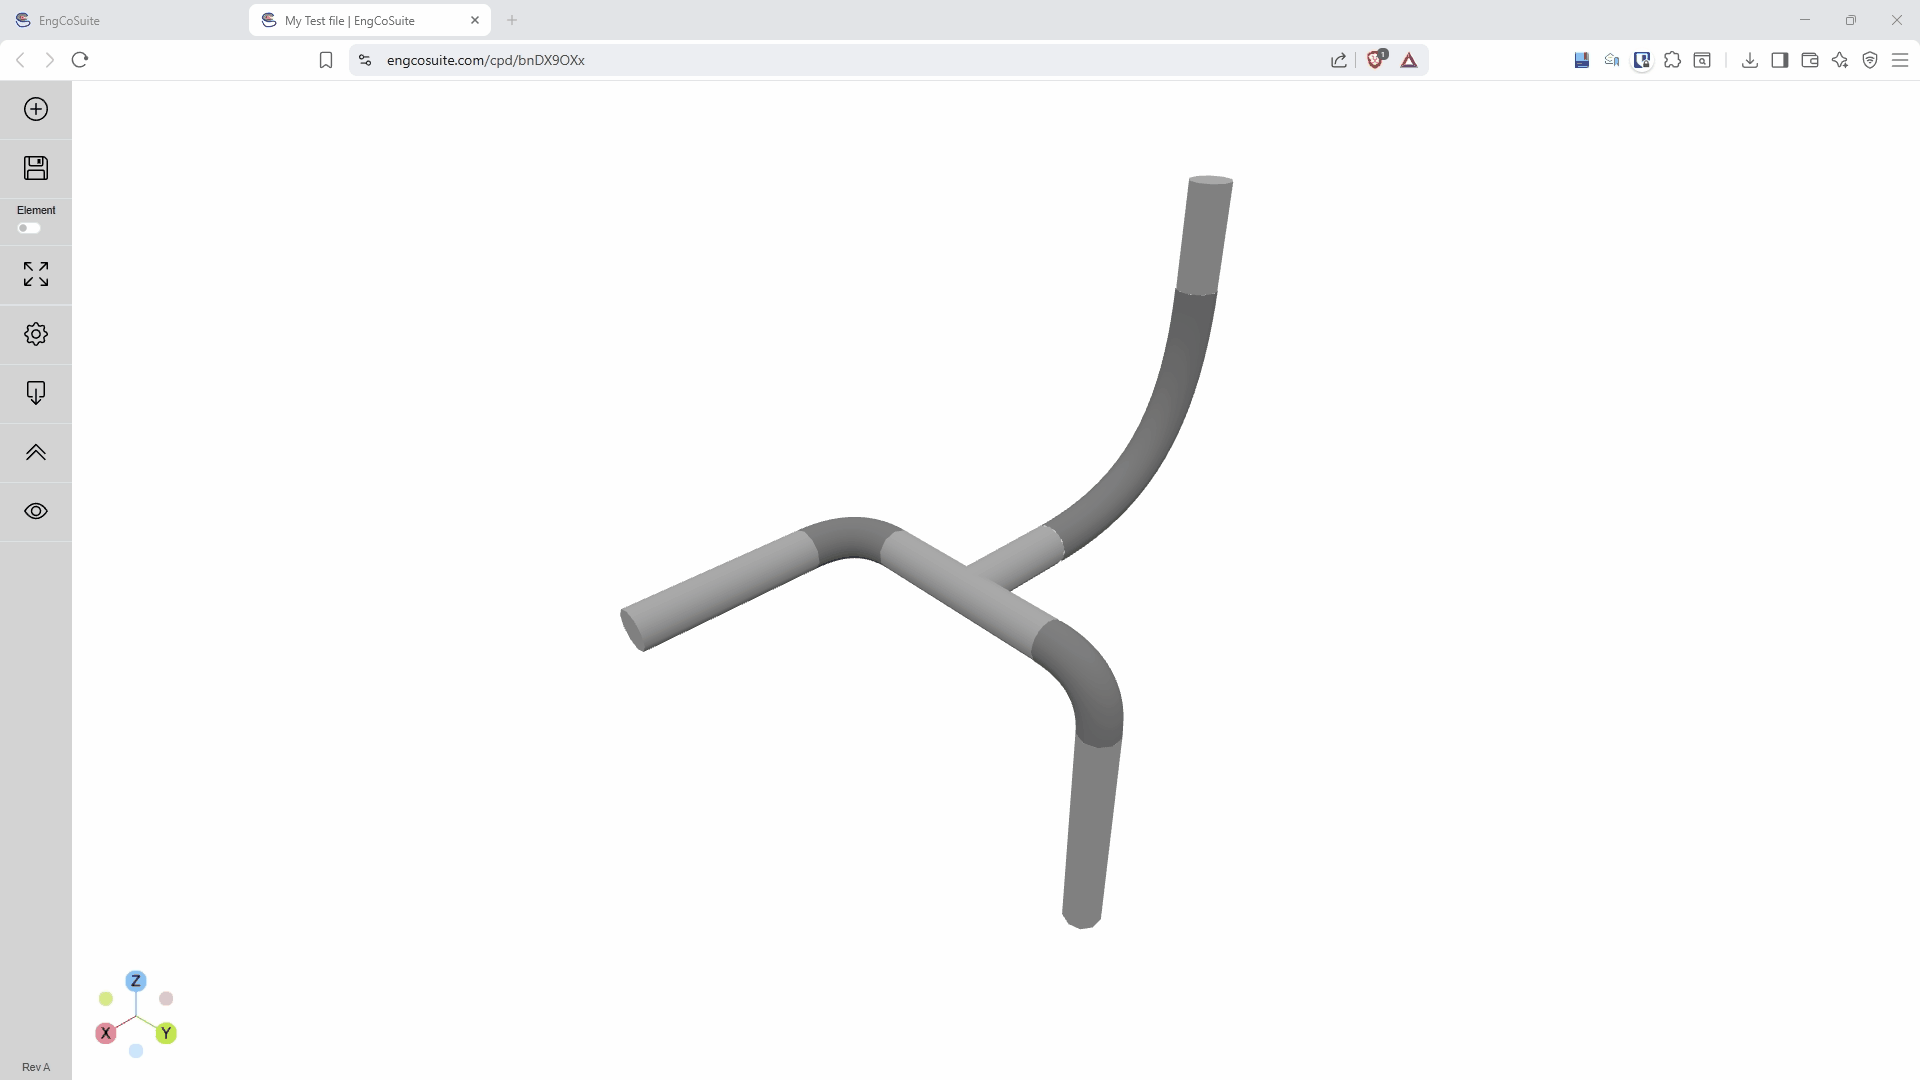Open the browser main menu
The height and width of the screenshot is (1080, 1920).
(1900, 60)
